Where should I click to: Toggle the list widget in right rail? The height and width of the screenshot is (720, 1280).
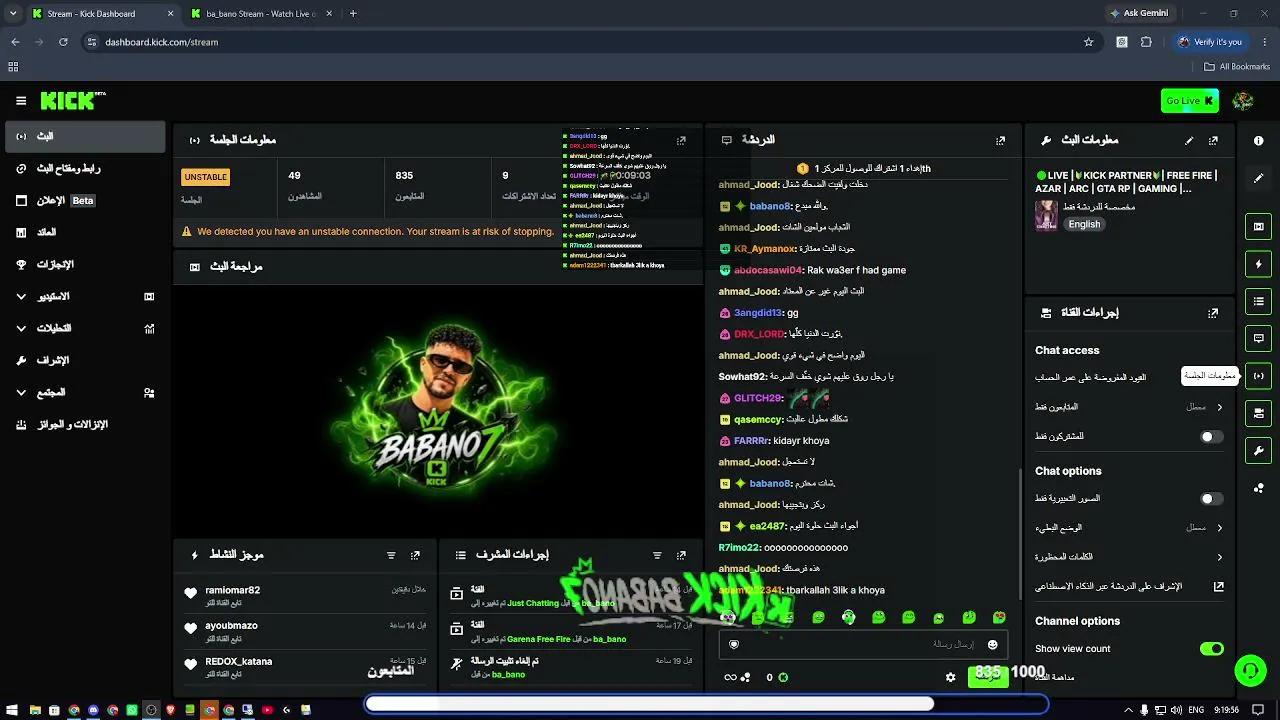pyautogui.click(x=1258, y=301)
